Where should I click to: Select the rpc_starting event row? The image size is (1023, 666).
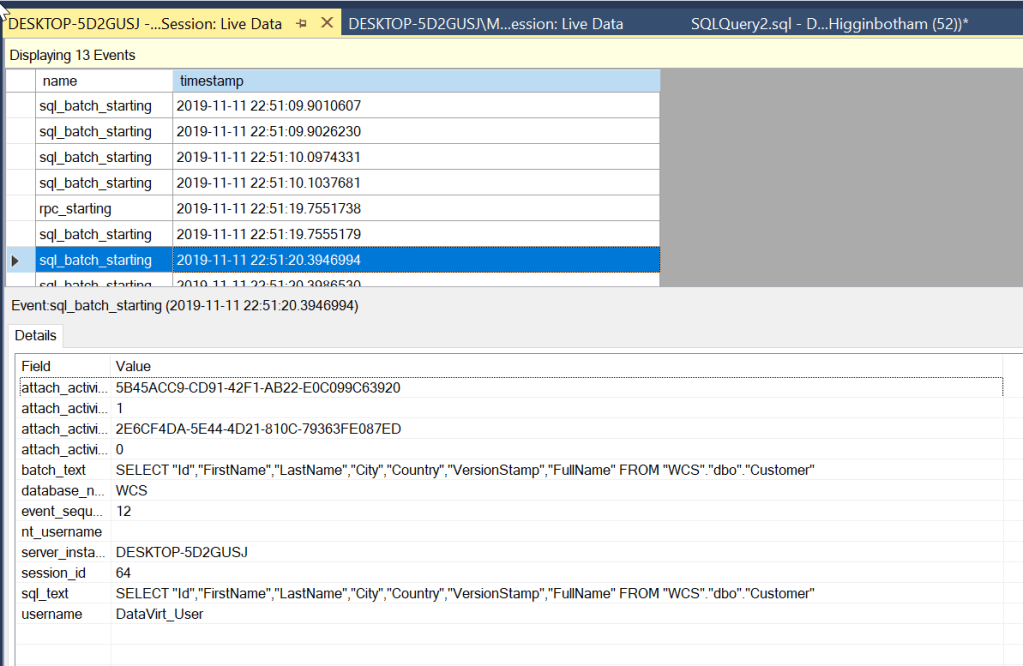coord(75,209)
